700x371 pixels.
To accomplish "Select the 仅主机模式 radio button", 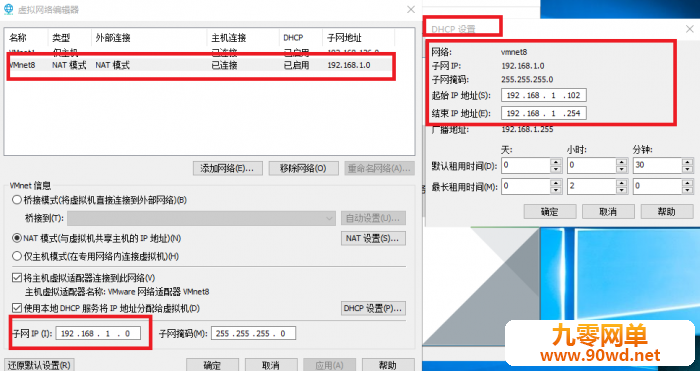I will pos(17,256).
